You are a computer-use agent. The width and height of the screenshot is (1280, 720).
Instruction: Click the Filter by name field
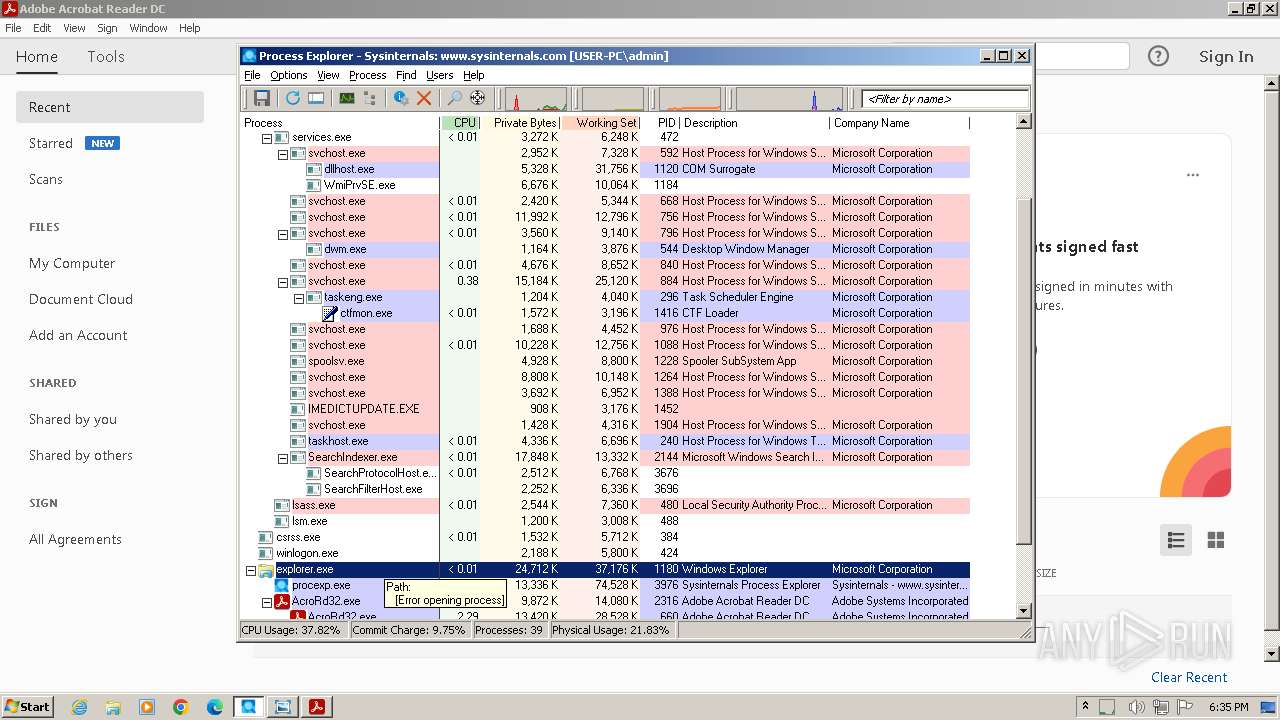pyautogui.click(x=945, y=99)
